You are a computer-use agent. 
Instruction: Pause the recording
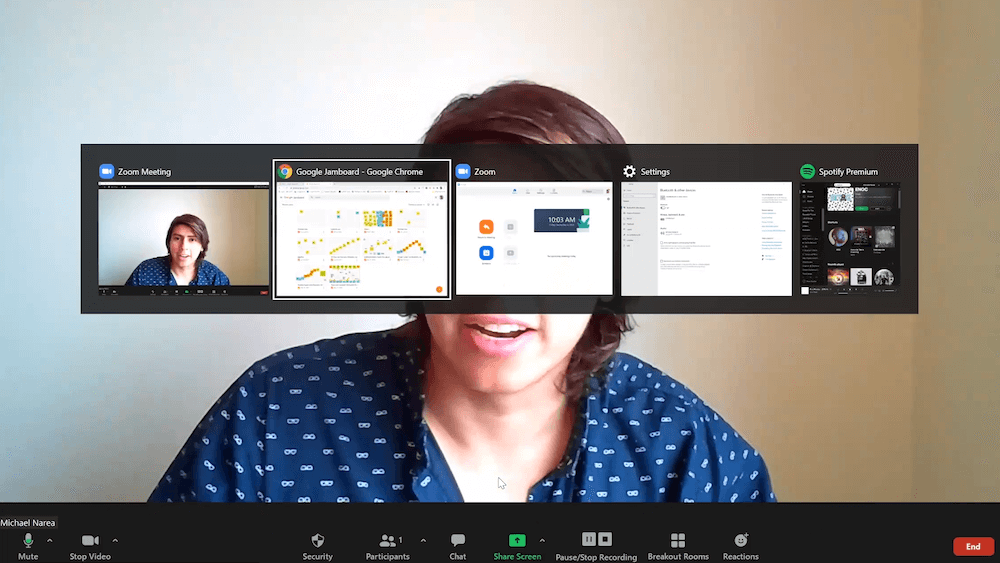tap(588, 539)
